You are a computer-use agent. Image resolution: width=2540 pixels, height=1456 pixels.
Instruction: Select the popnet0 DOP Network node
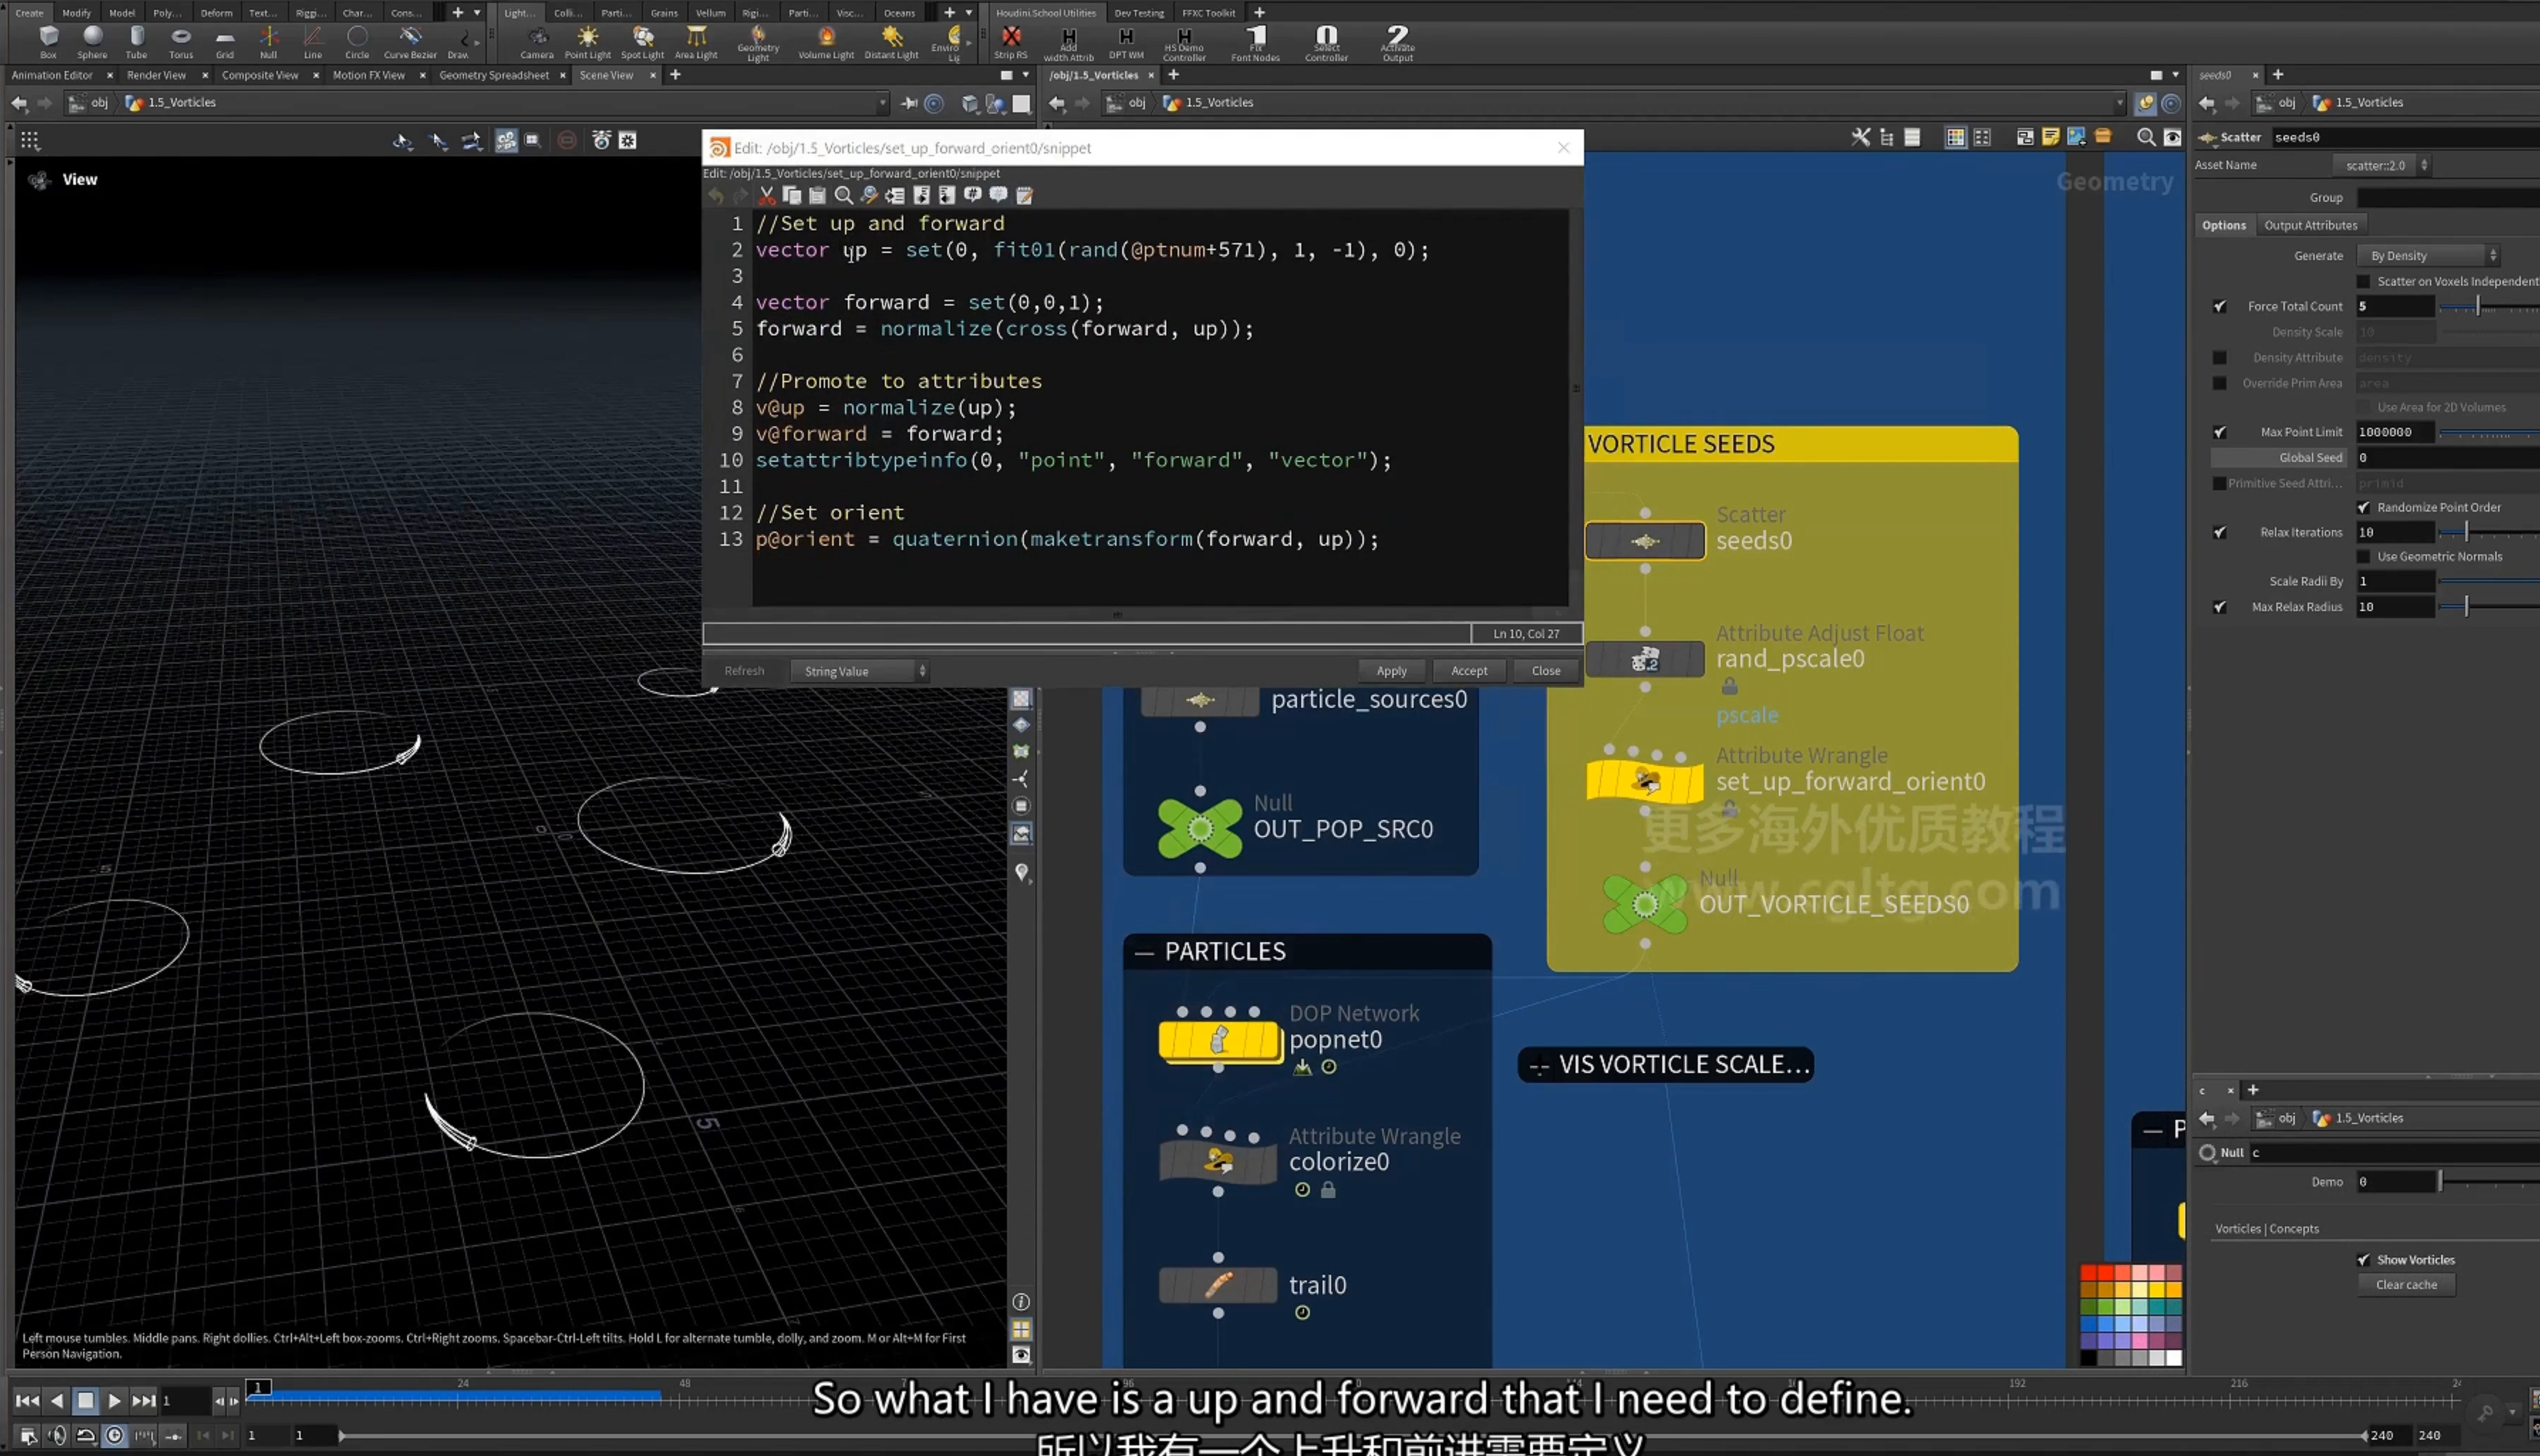pos(1219,1040)
